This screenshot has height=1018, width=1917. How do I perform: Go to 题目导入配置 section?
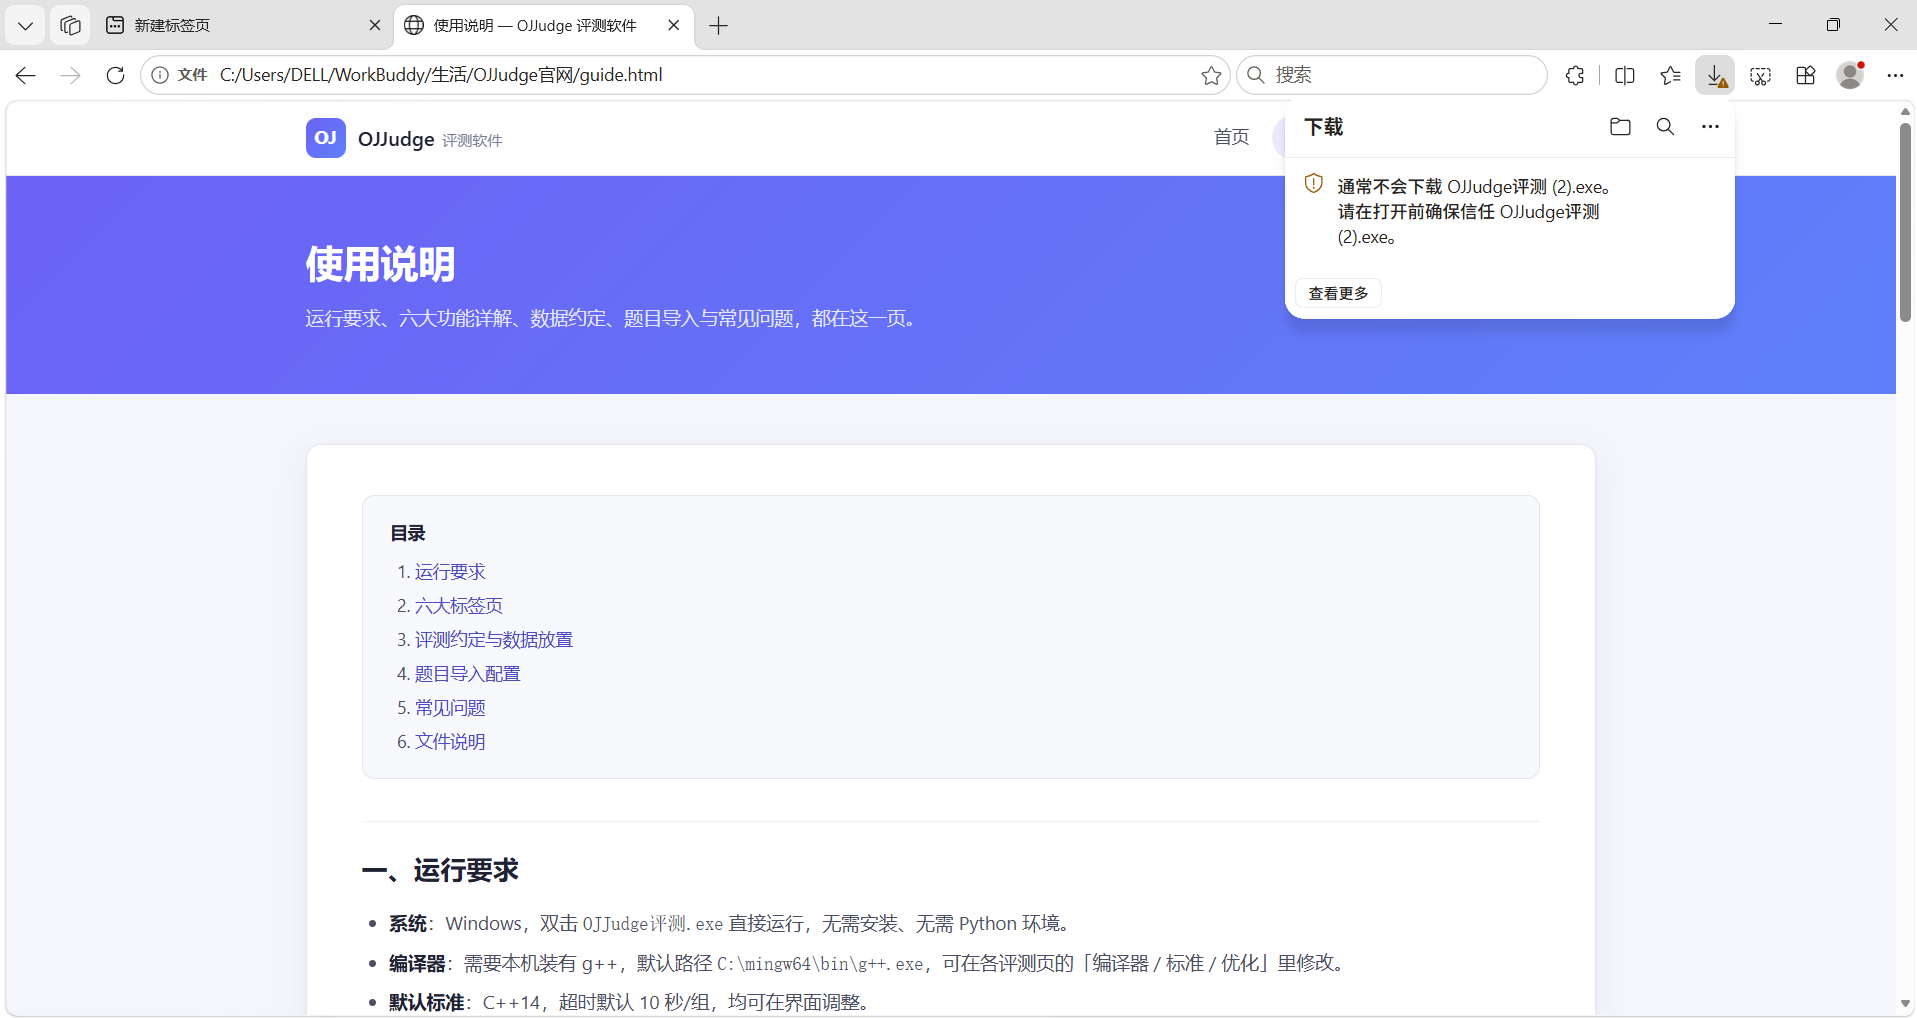[468, 673]
